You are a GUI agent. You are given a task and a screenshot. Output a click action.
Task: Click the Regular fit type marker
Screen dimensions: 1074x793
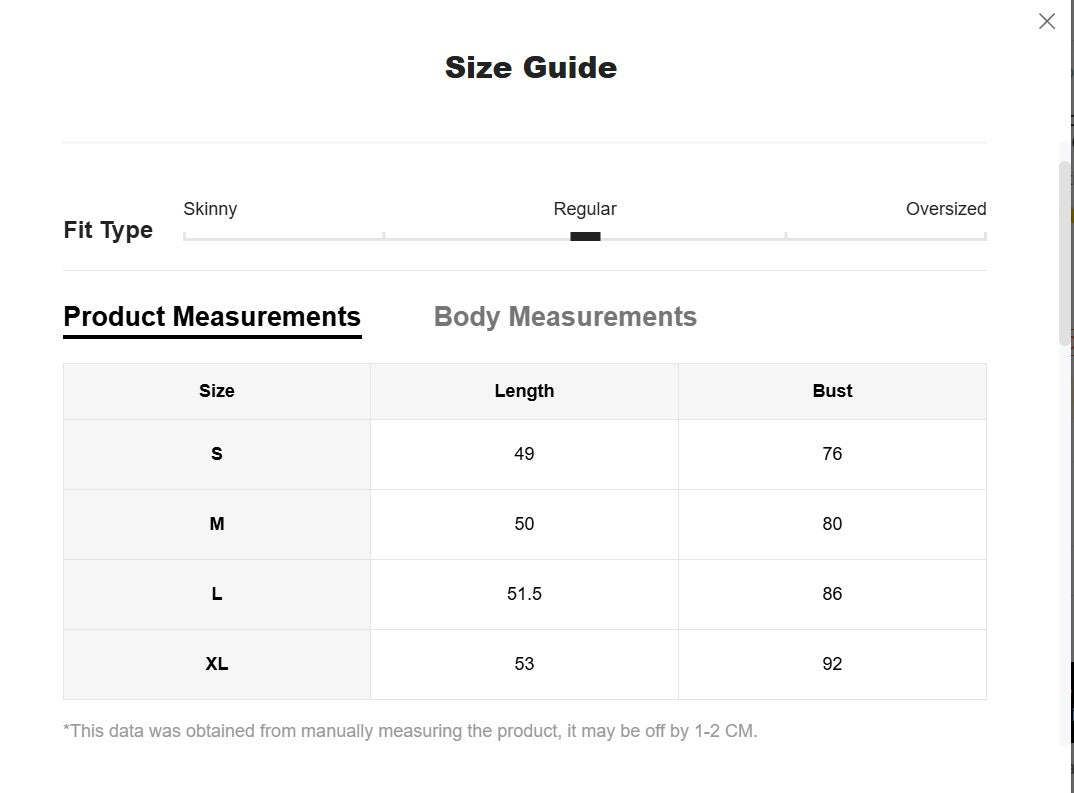click(x=585, y=236)
